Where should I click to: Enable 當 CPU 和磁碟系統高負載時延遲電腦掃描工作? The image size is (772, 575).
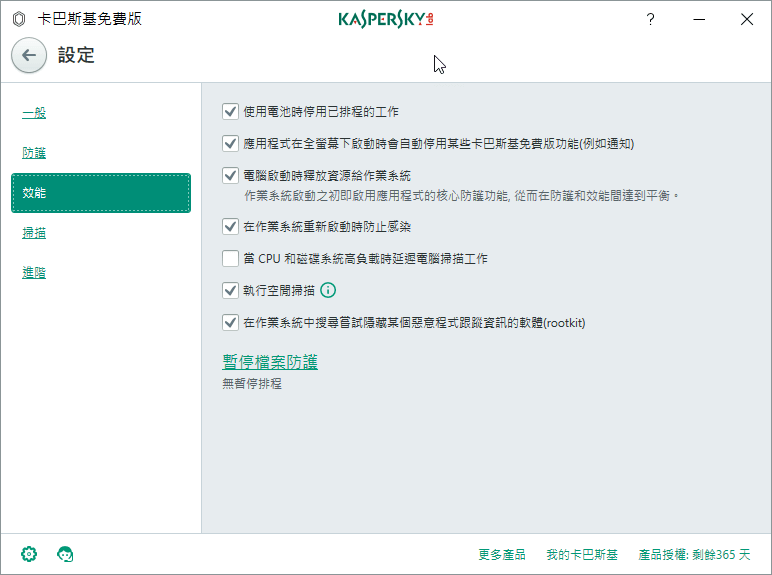(230, 259)
